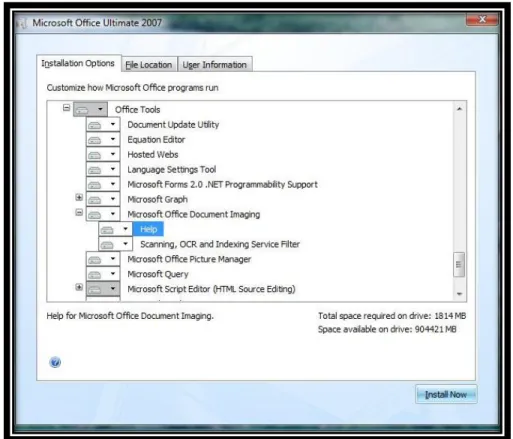Click the feature list scrollbar thumb
This screenshot has height=439, width=513.
[x=459, y=265]
